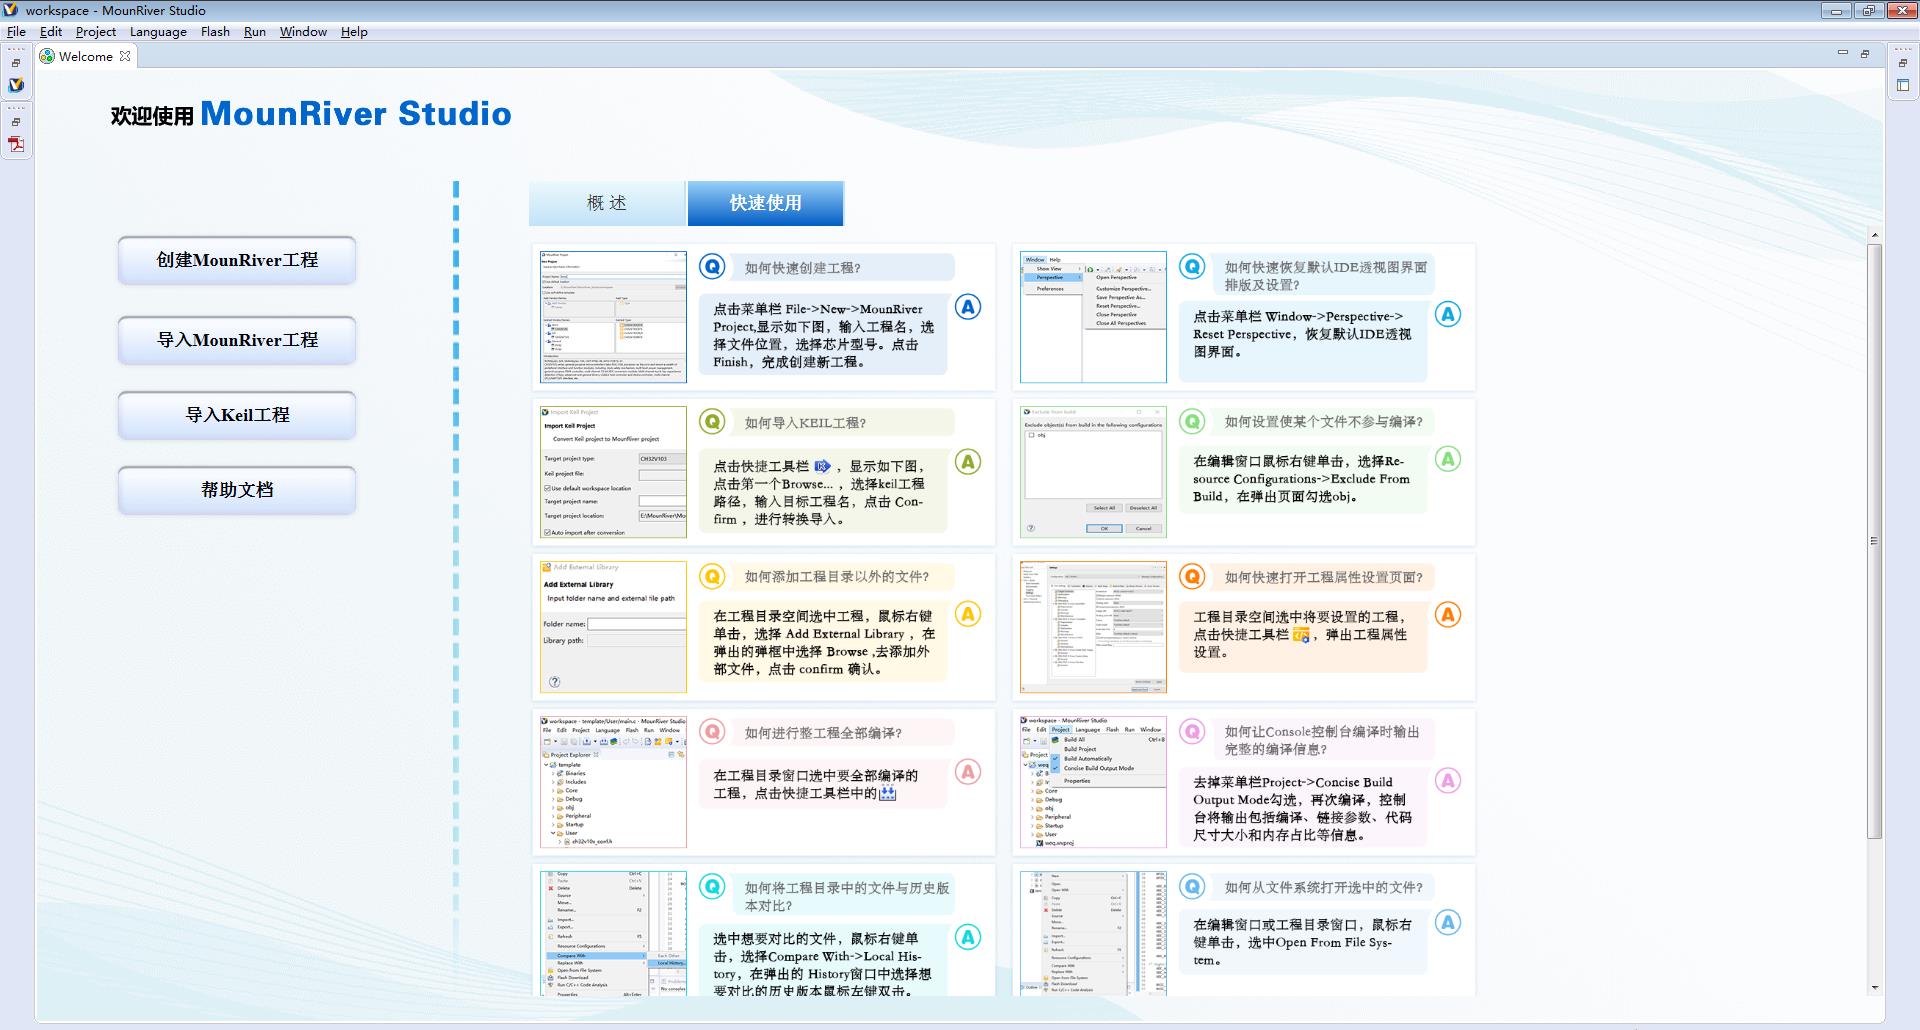Viewport: 1920px width, 1030px height.
Task: Open the File menu
Action: (16, 31)
